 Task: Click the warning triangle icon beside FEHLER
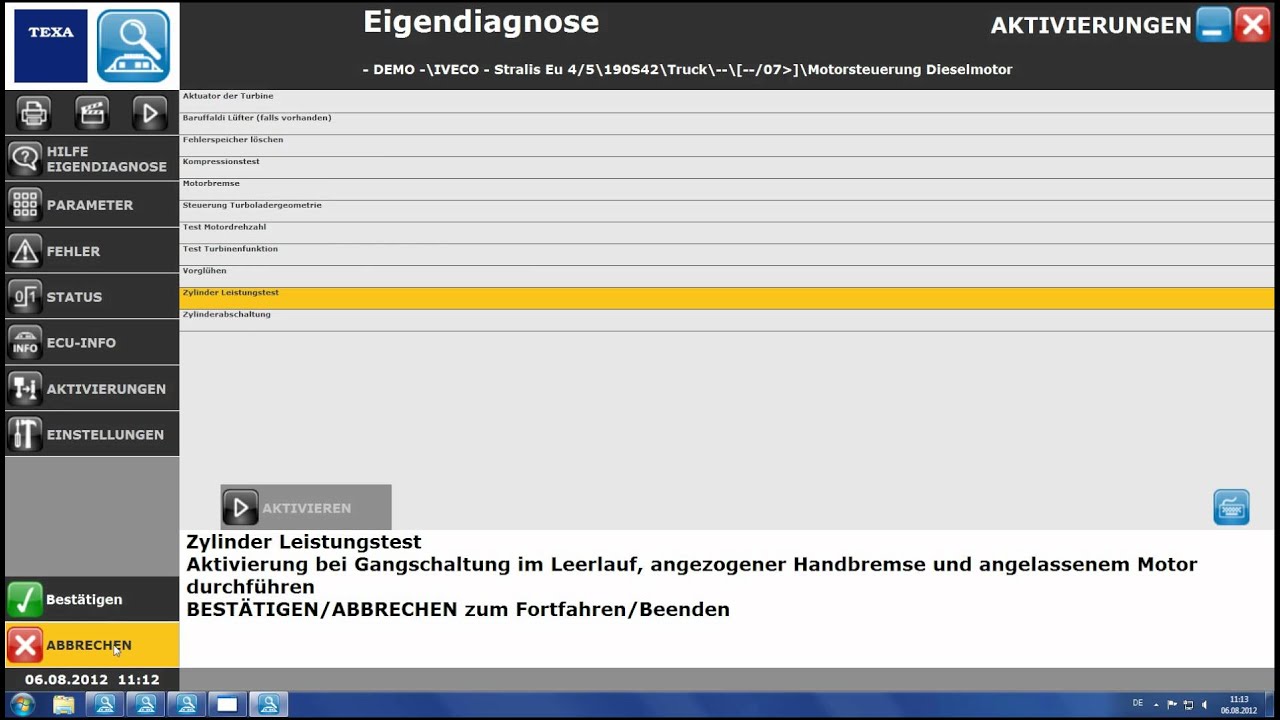[25, 251]
